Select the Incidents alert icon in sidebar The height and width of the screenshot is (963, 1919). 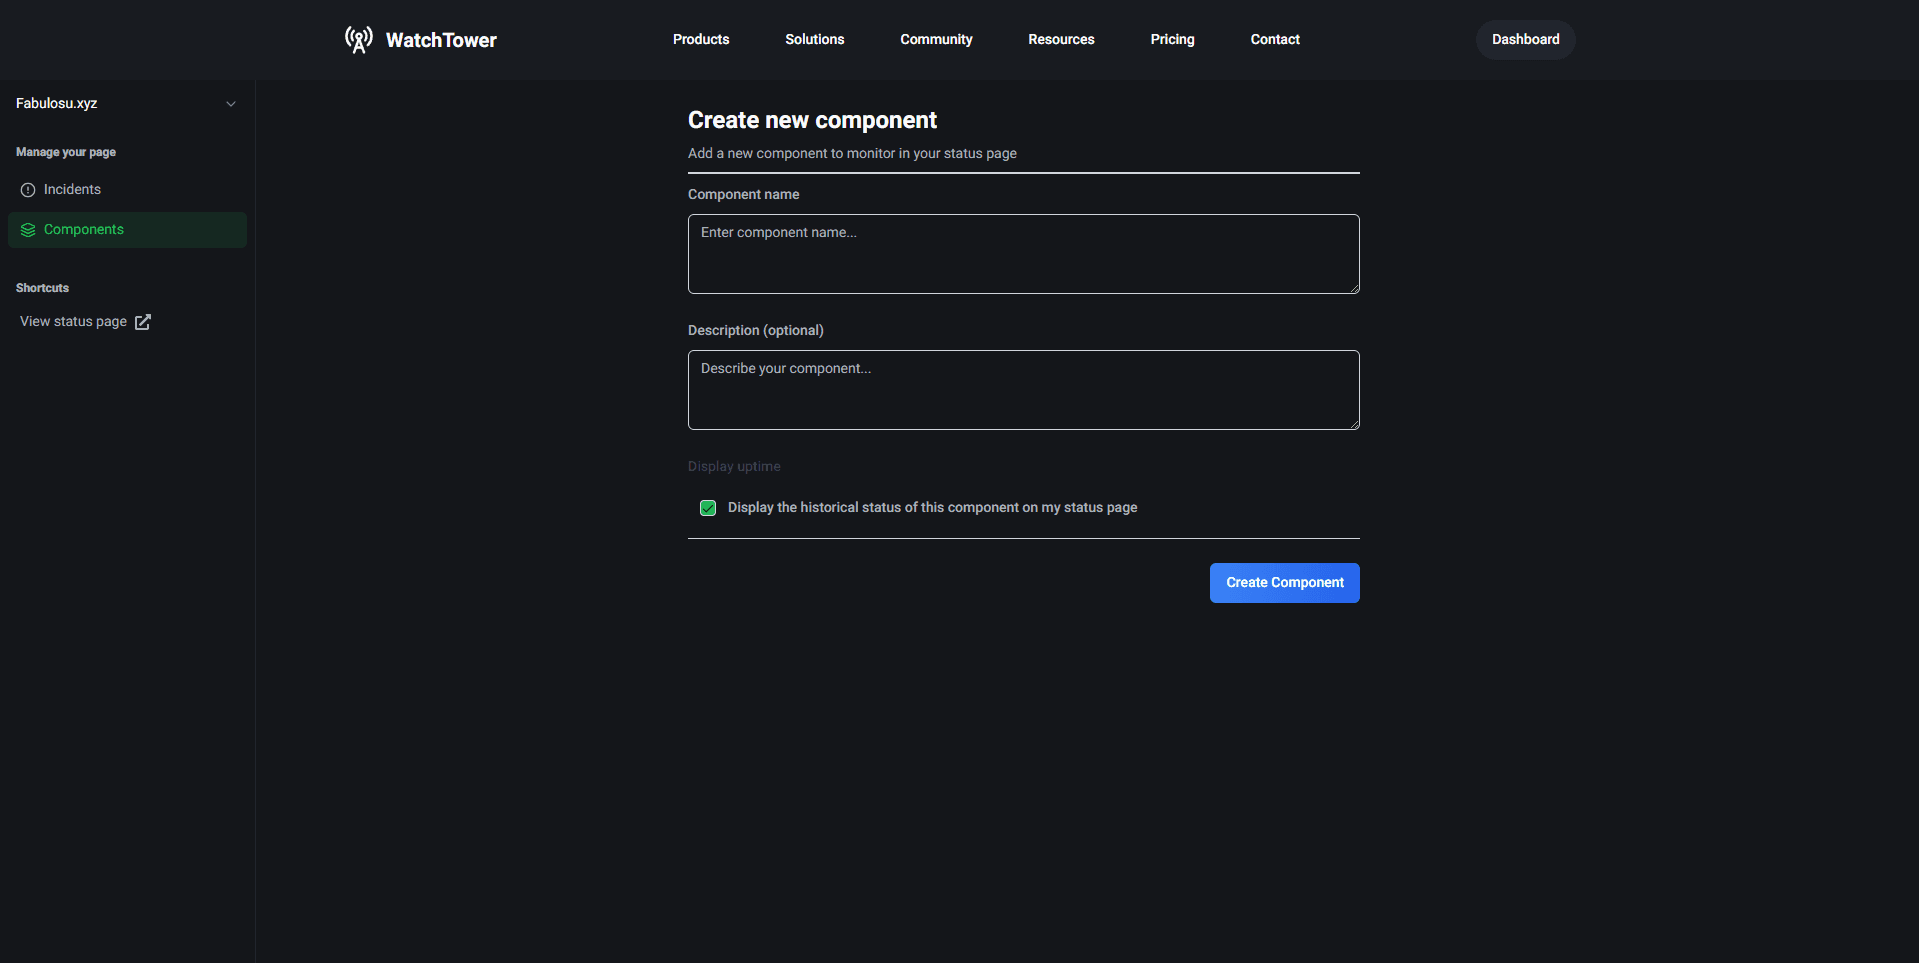(26, 189)
